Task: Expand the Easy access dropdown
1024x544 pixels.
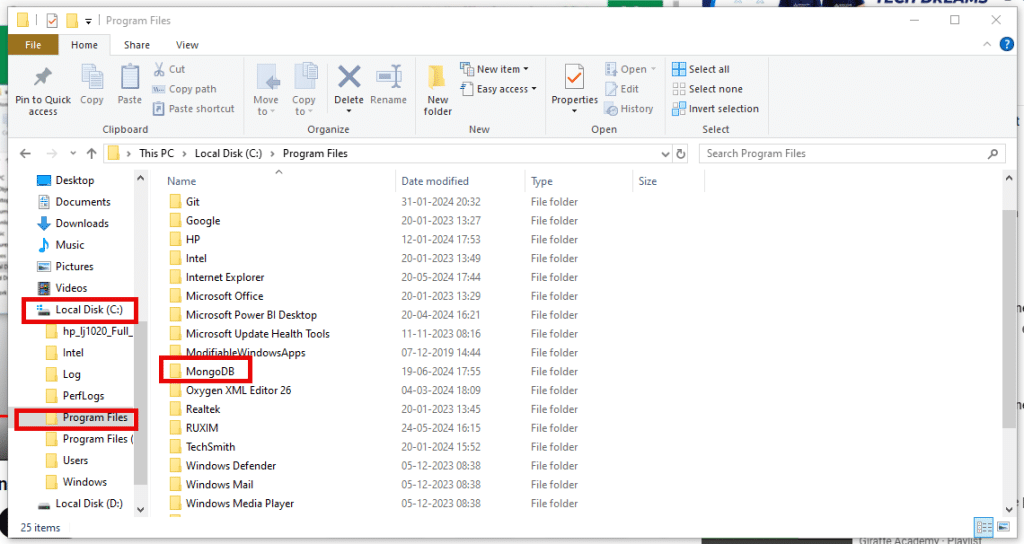Action: pyautogui.click(x=499, y=89)
